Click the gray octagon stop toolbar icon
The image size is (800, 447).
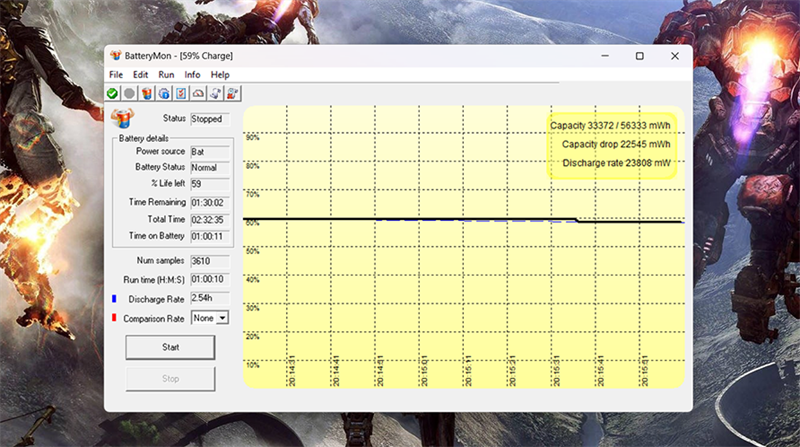point(130,93)
